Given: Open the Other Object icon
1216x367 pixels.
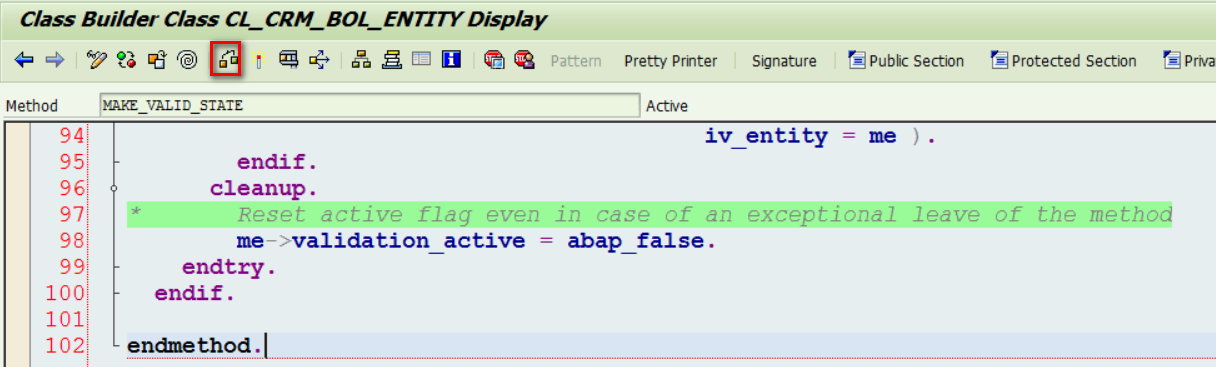Looking at the screenshot, I should [156, 60].
